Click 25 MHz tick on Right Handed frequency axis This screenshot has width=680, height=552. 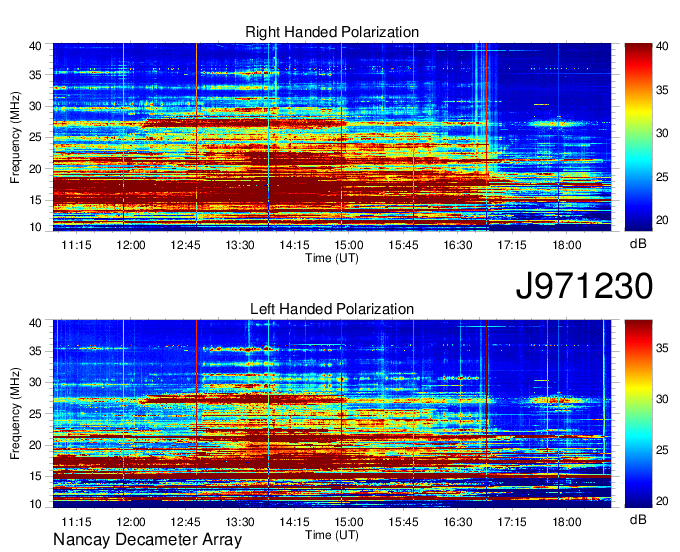35,137
